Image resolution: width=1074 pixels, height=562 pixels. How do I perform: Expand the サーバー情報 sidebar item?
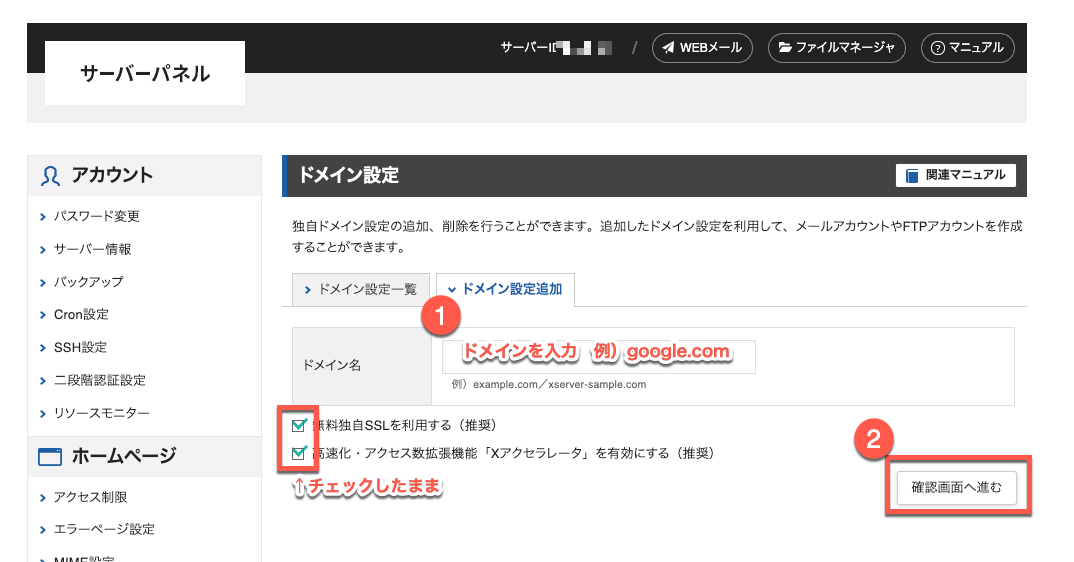[92, 249]
